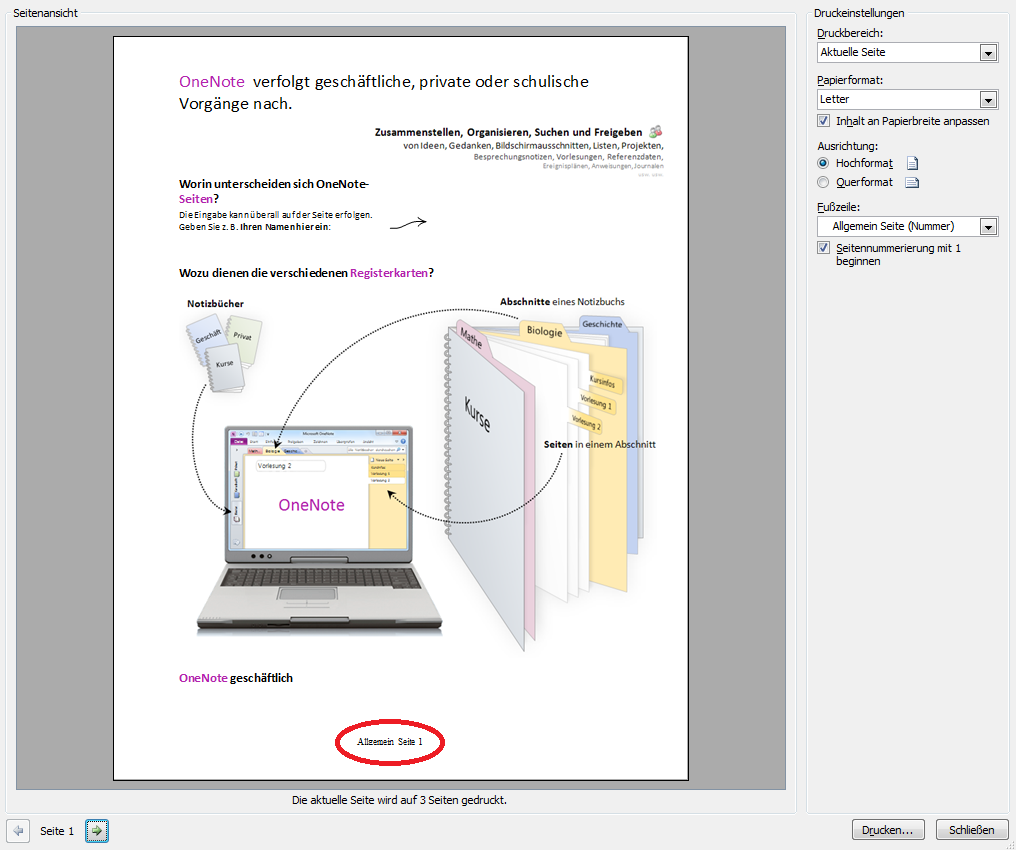Image resolution: width=1016 pixels, height=850 pixels.
Task: Click the 'OneNote geschäftlich' heading in preview
Action: coord(236,678)
